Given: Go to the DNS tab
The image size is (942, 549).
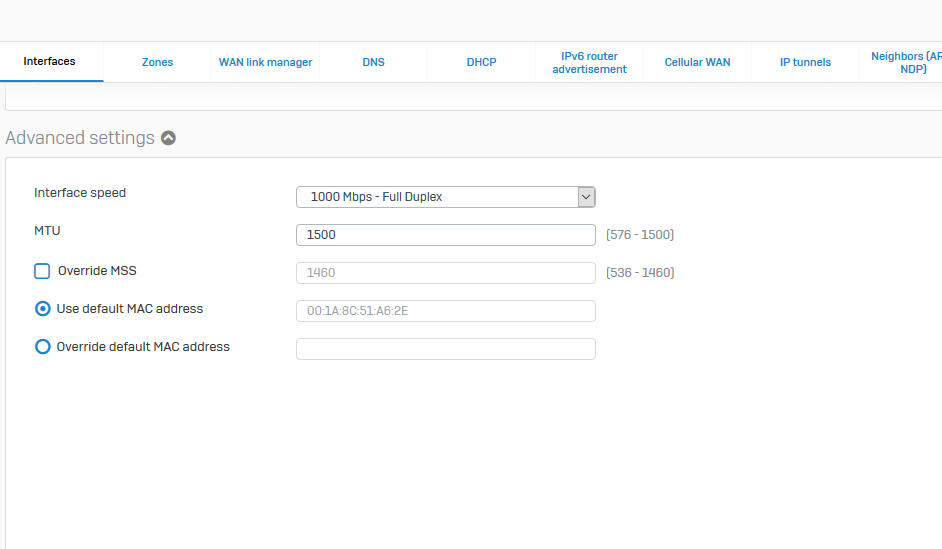Looking at the screenshot, I should coord(373,62).
